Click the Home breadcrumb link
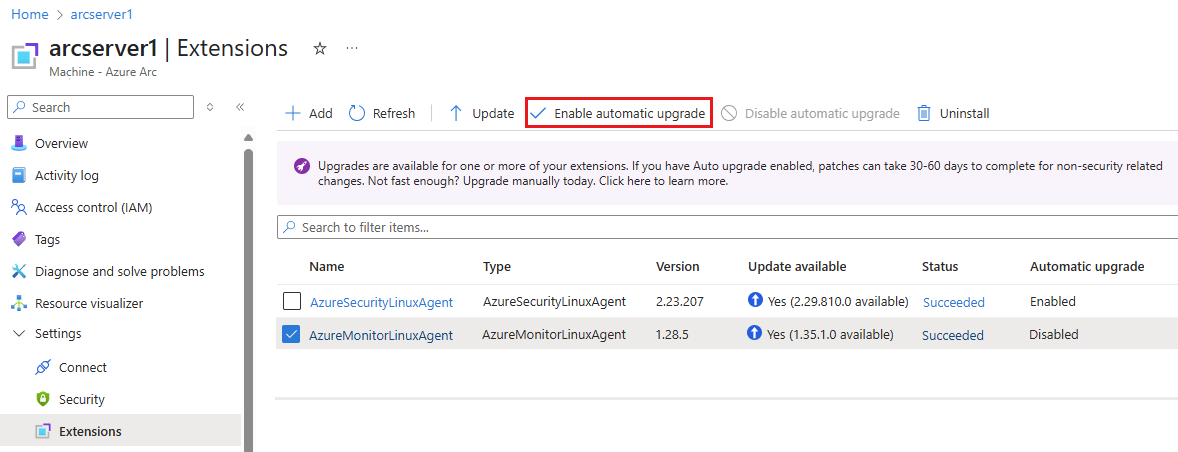Viewport: 1178px width, 452px height. point(29,15)
